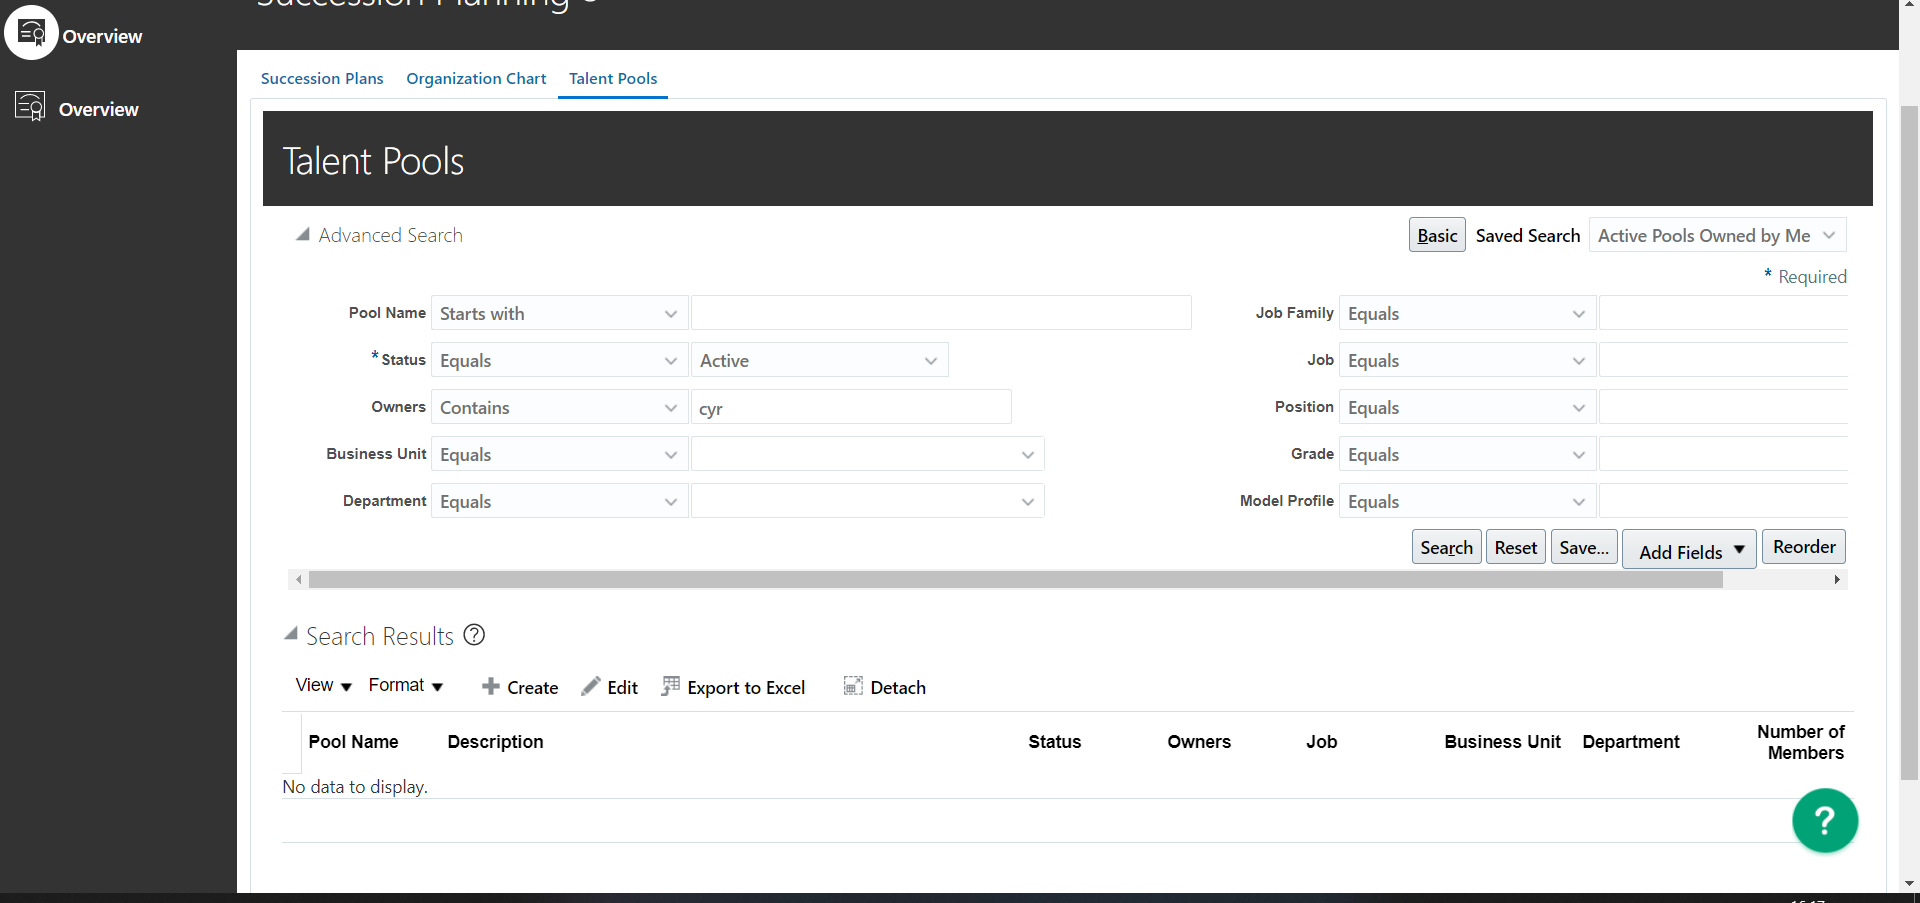1920x903 pixels.
Task: Click the circular logo above Overview
Action: click(x=31, y=31)
